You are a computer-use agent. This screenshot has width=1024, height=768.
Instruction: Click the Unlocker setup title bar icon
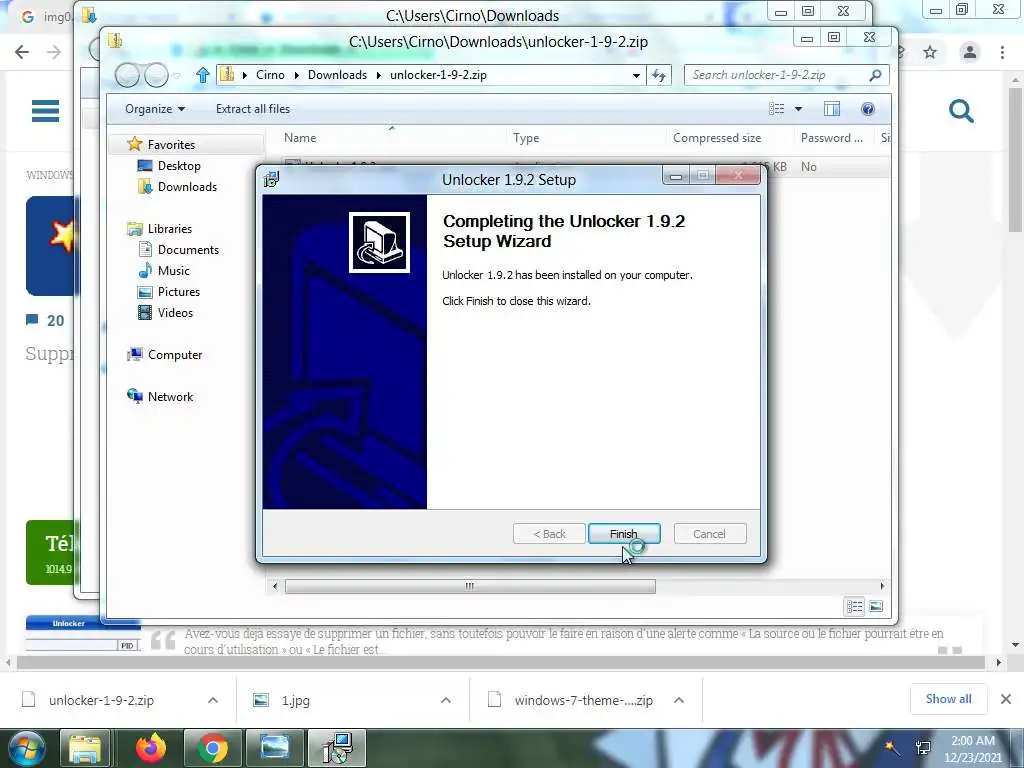[272, 179]
